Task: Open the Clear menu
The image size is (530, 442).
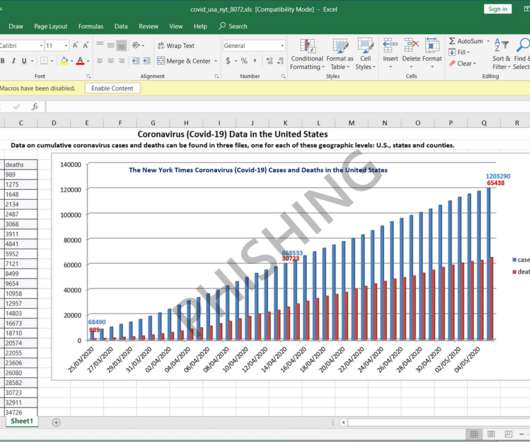Action: pyautogui.click(x=462, y=63)
